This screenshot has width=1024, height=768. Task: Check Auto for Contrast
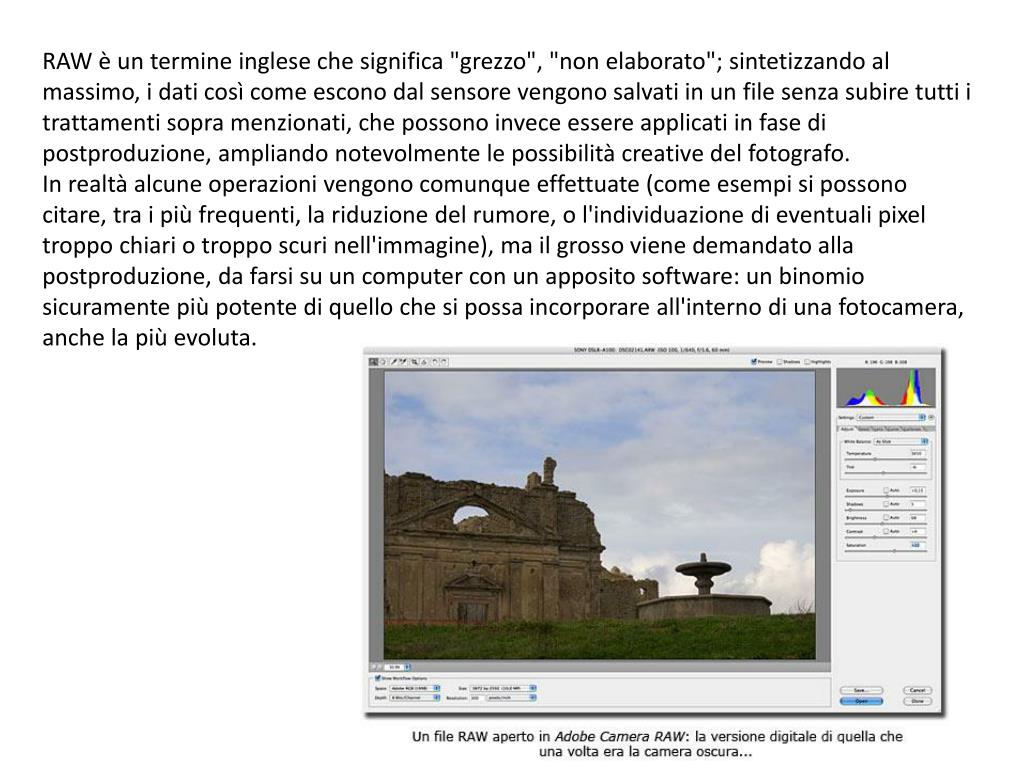886,531
